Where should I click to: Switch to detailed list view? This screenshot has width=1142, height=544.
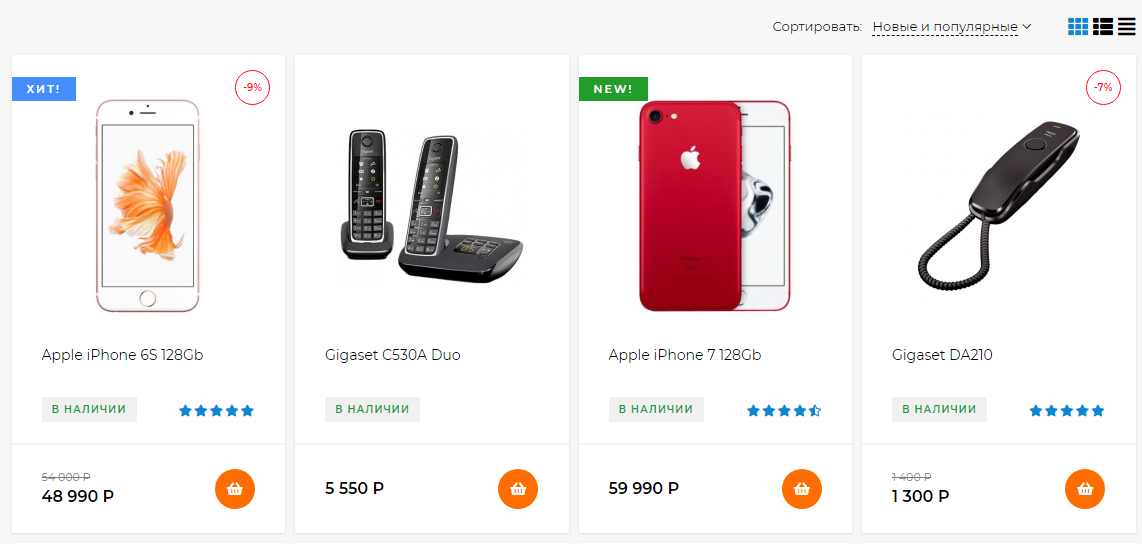tap(1103, 27)
